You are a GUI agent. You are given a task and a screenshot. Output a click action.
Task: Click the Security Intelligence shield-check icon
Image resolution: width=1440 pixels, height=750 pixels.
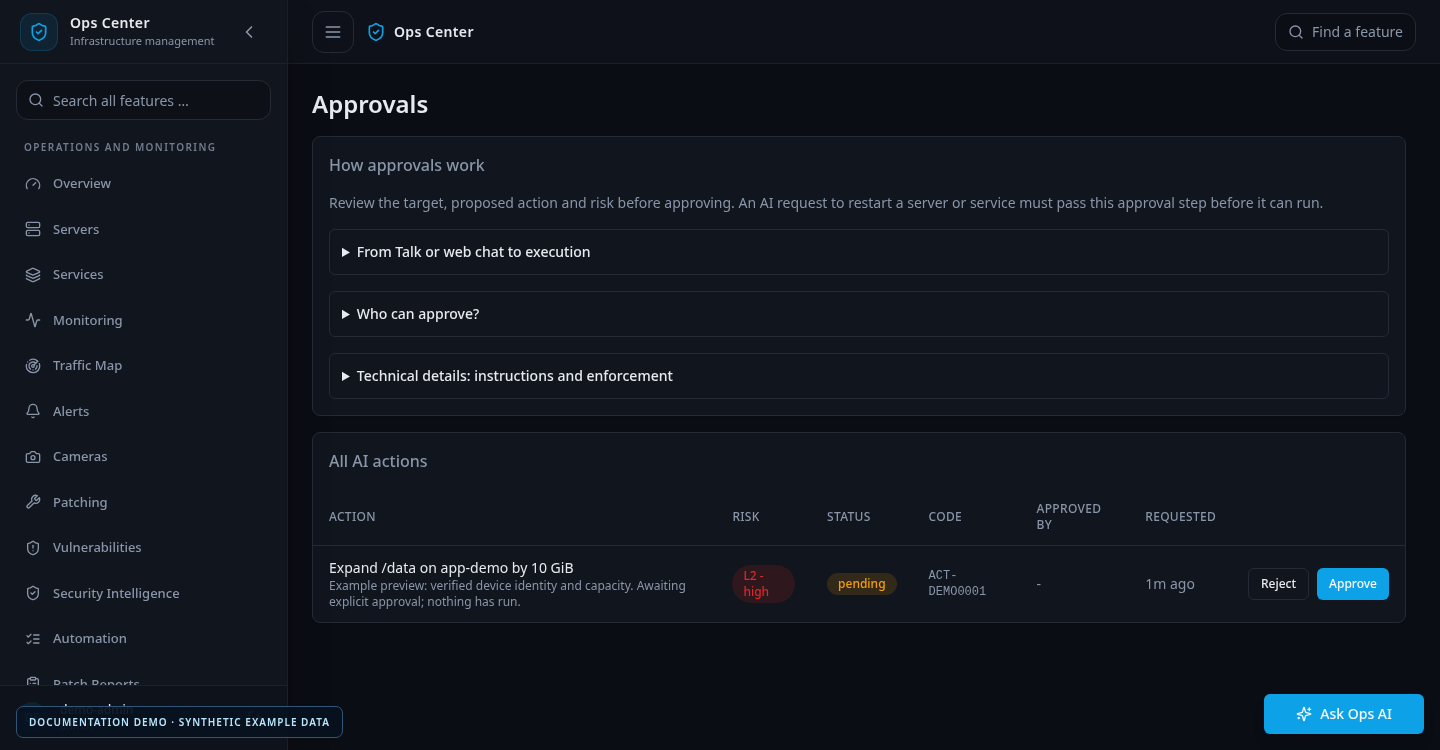click(x=33, y=593)
